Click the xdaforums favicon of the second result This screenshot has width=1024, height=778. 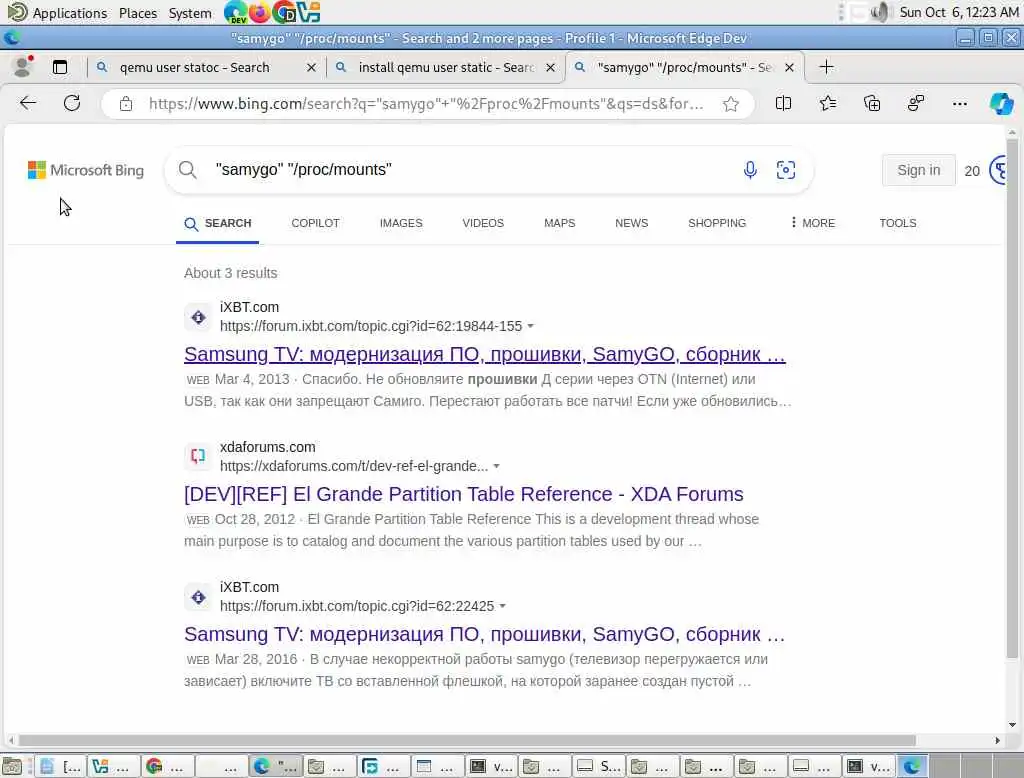click(198, 456)
